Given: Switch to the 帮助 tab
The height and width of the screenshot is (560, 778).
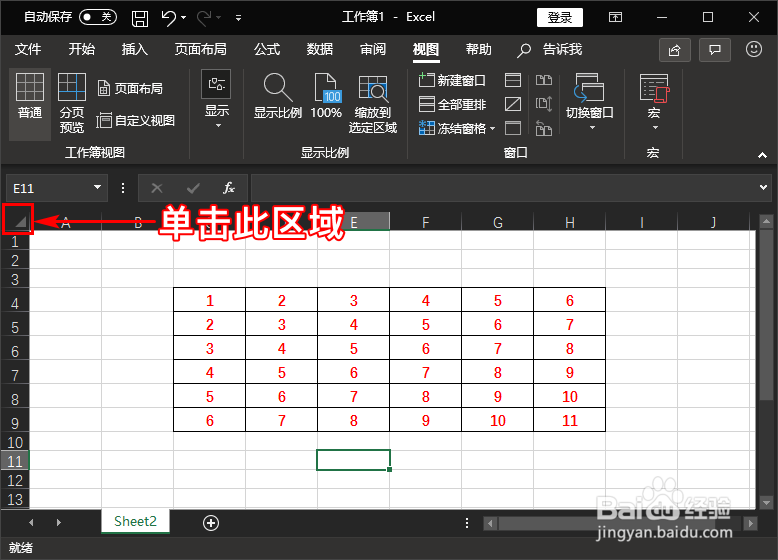Looking at the screenshot, I should tap(478, 49).
